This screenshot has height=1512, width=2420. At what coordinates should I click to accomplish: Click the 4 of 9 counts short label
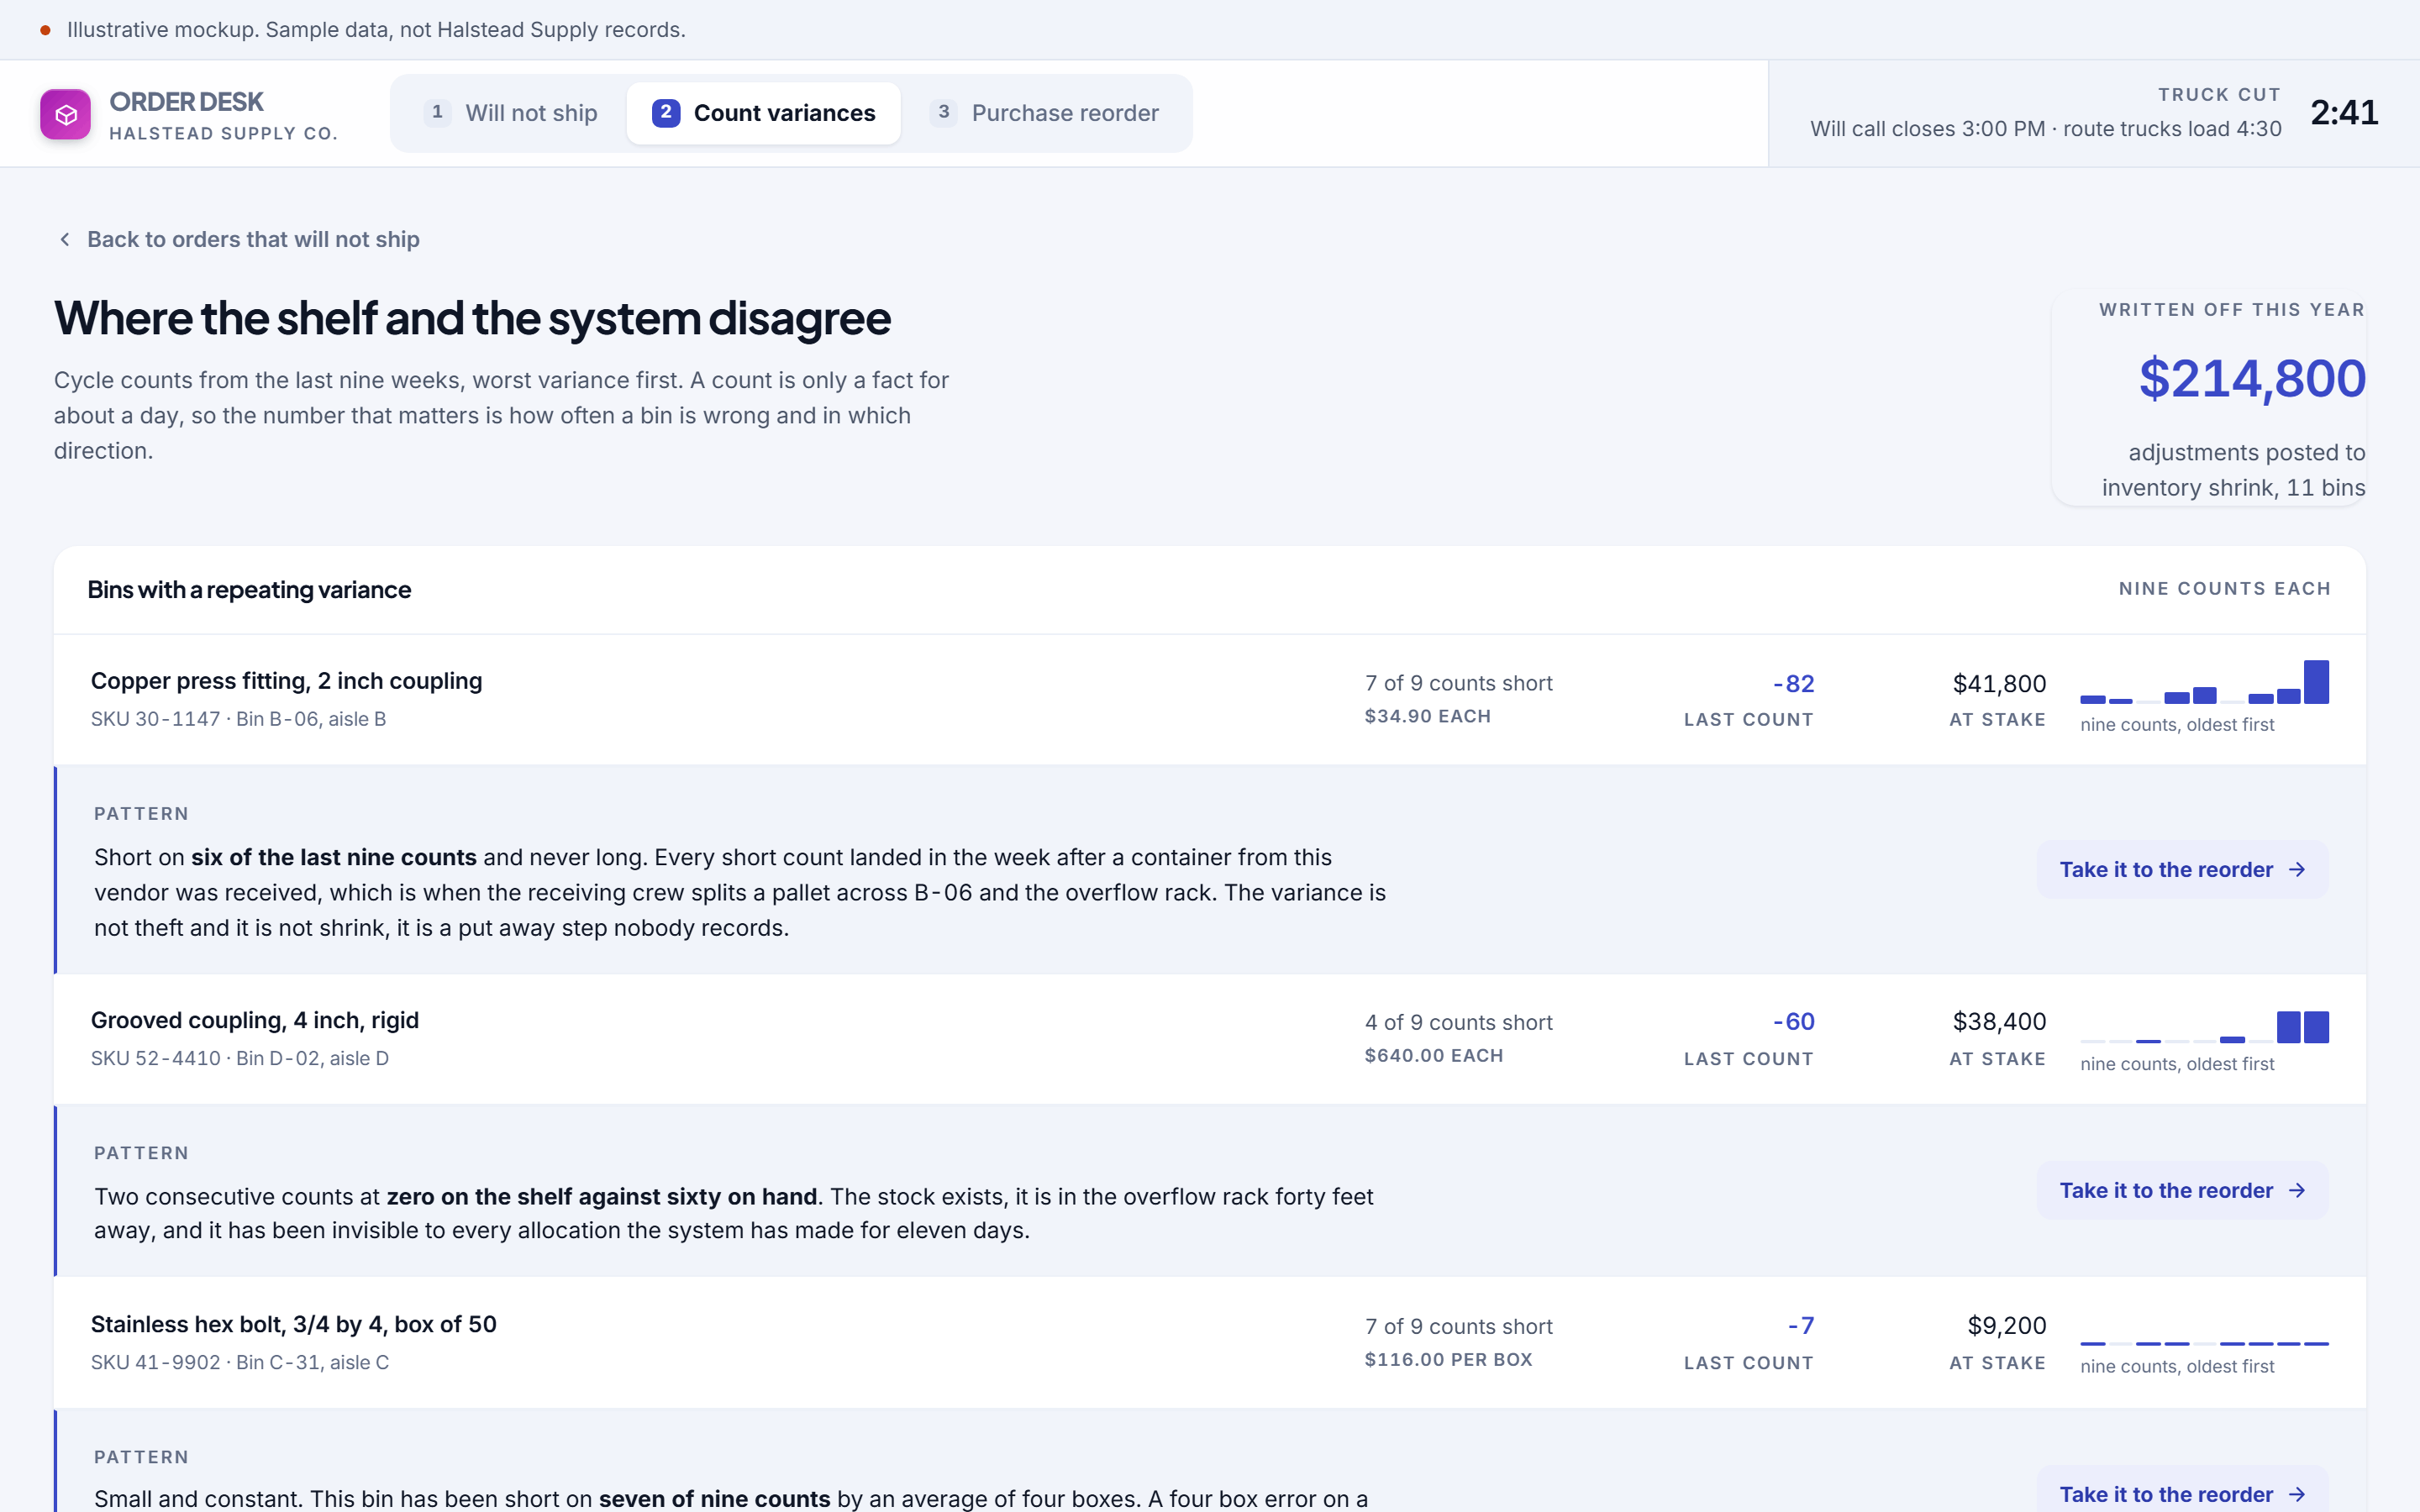point(1458,1022)
